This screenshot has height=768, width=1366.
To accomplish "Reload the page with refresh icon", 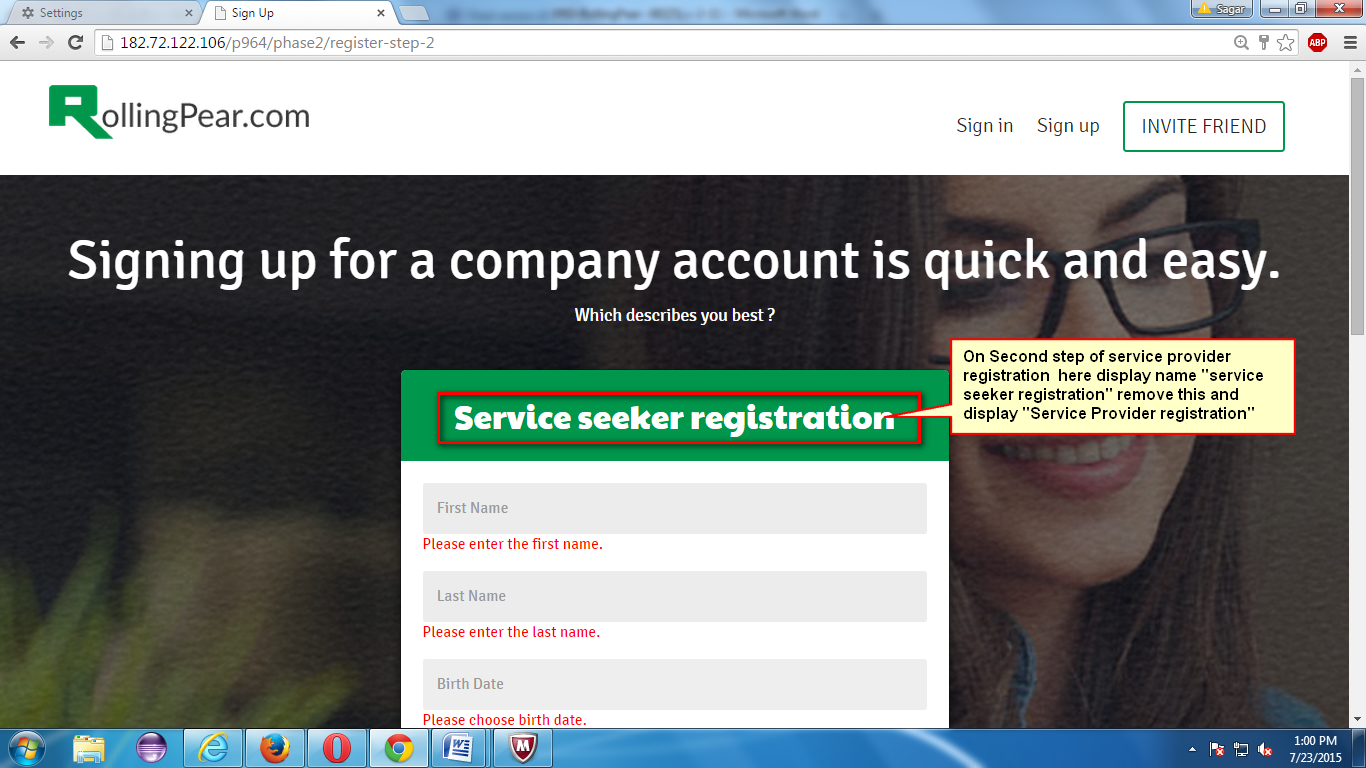I will pyautogui.click(x=75, y=43).
